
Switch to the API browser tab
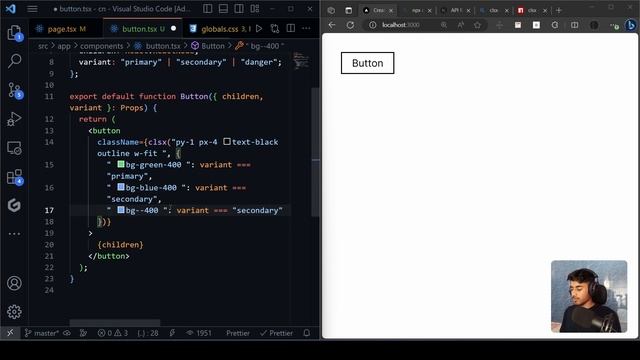pyautogui.click(x=456, y=10)
